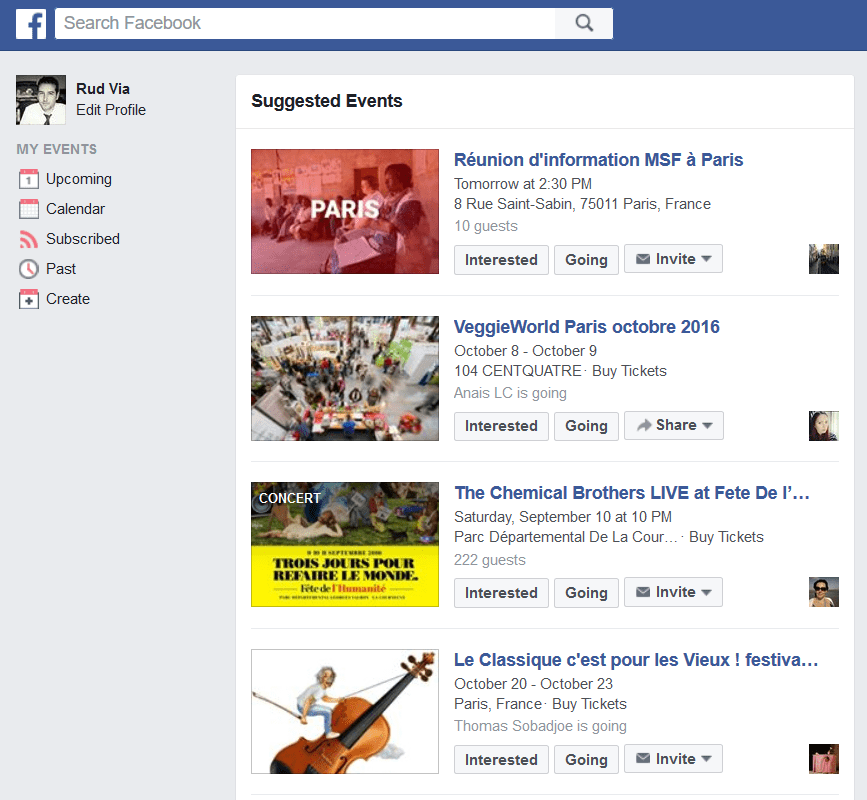Open The Chemical Brothers LIVE event
The height and width of the screenshot is (800, 867).
coord(632,493)
